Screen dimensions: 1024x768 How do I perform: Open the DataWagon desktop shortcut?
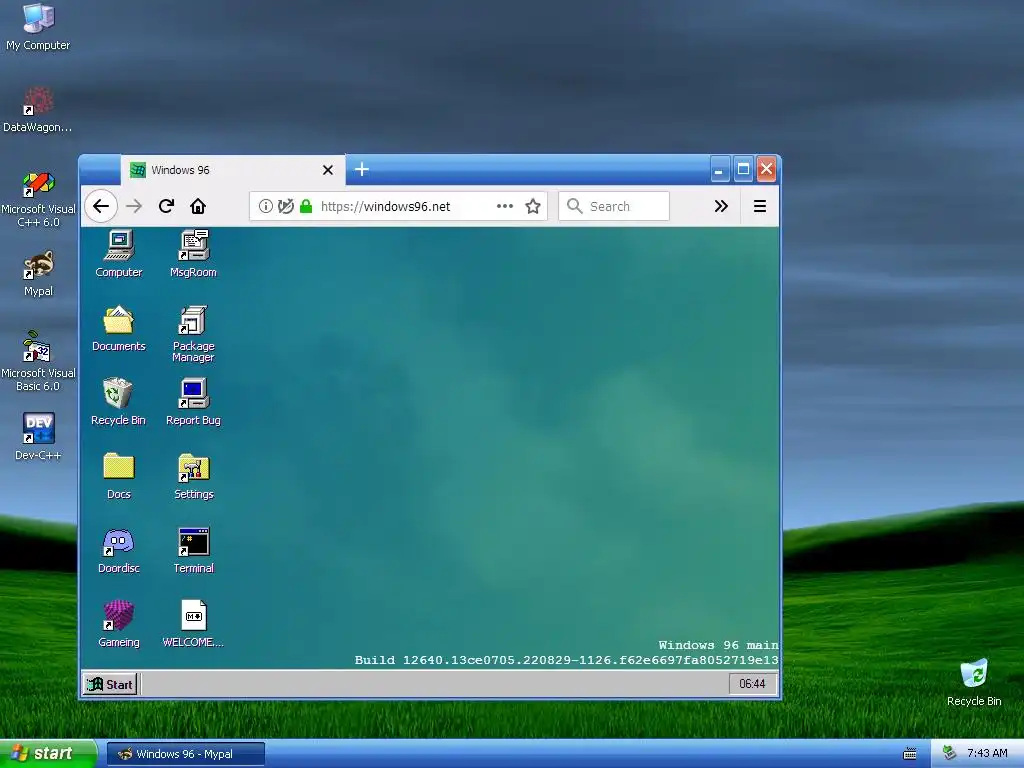point(38,110)
